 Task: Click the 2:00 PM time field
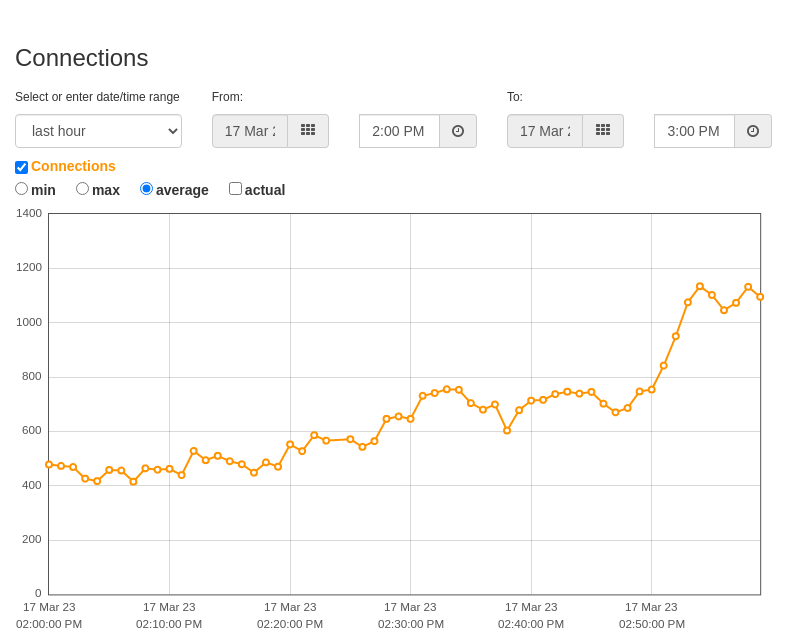(399, 131)
